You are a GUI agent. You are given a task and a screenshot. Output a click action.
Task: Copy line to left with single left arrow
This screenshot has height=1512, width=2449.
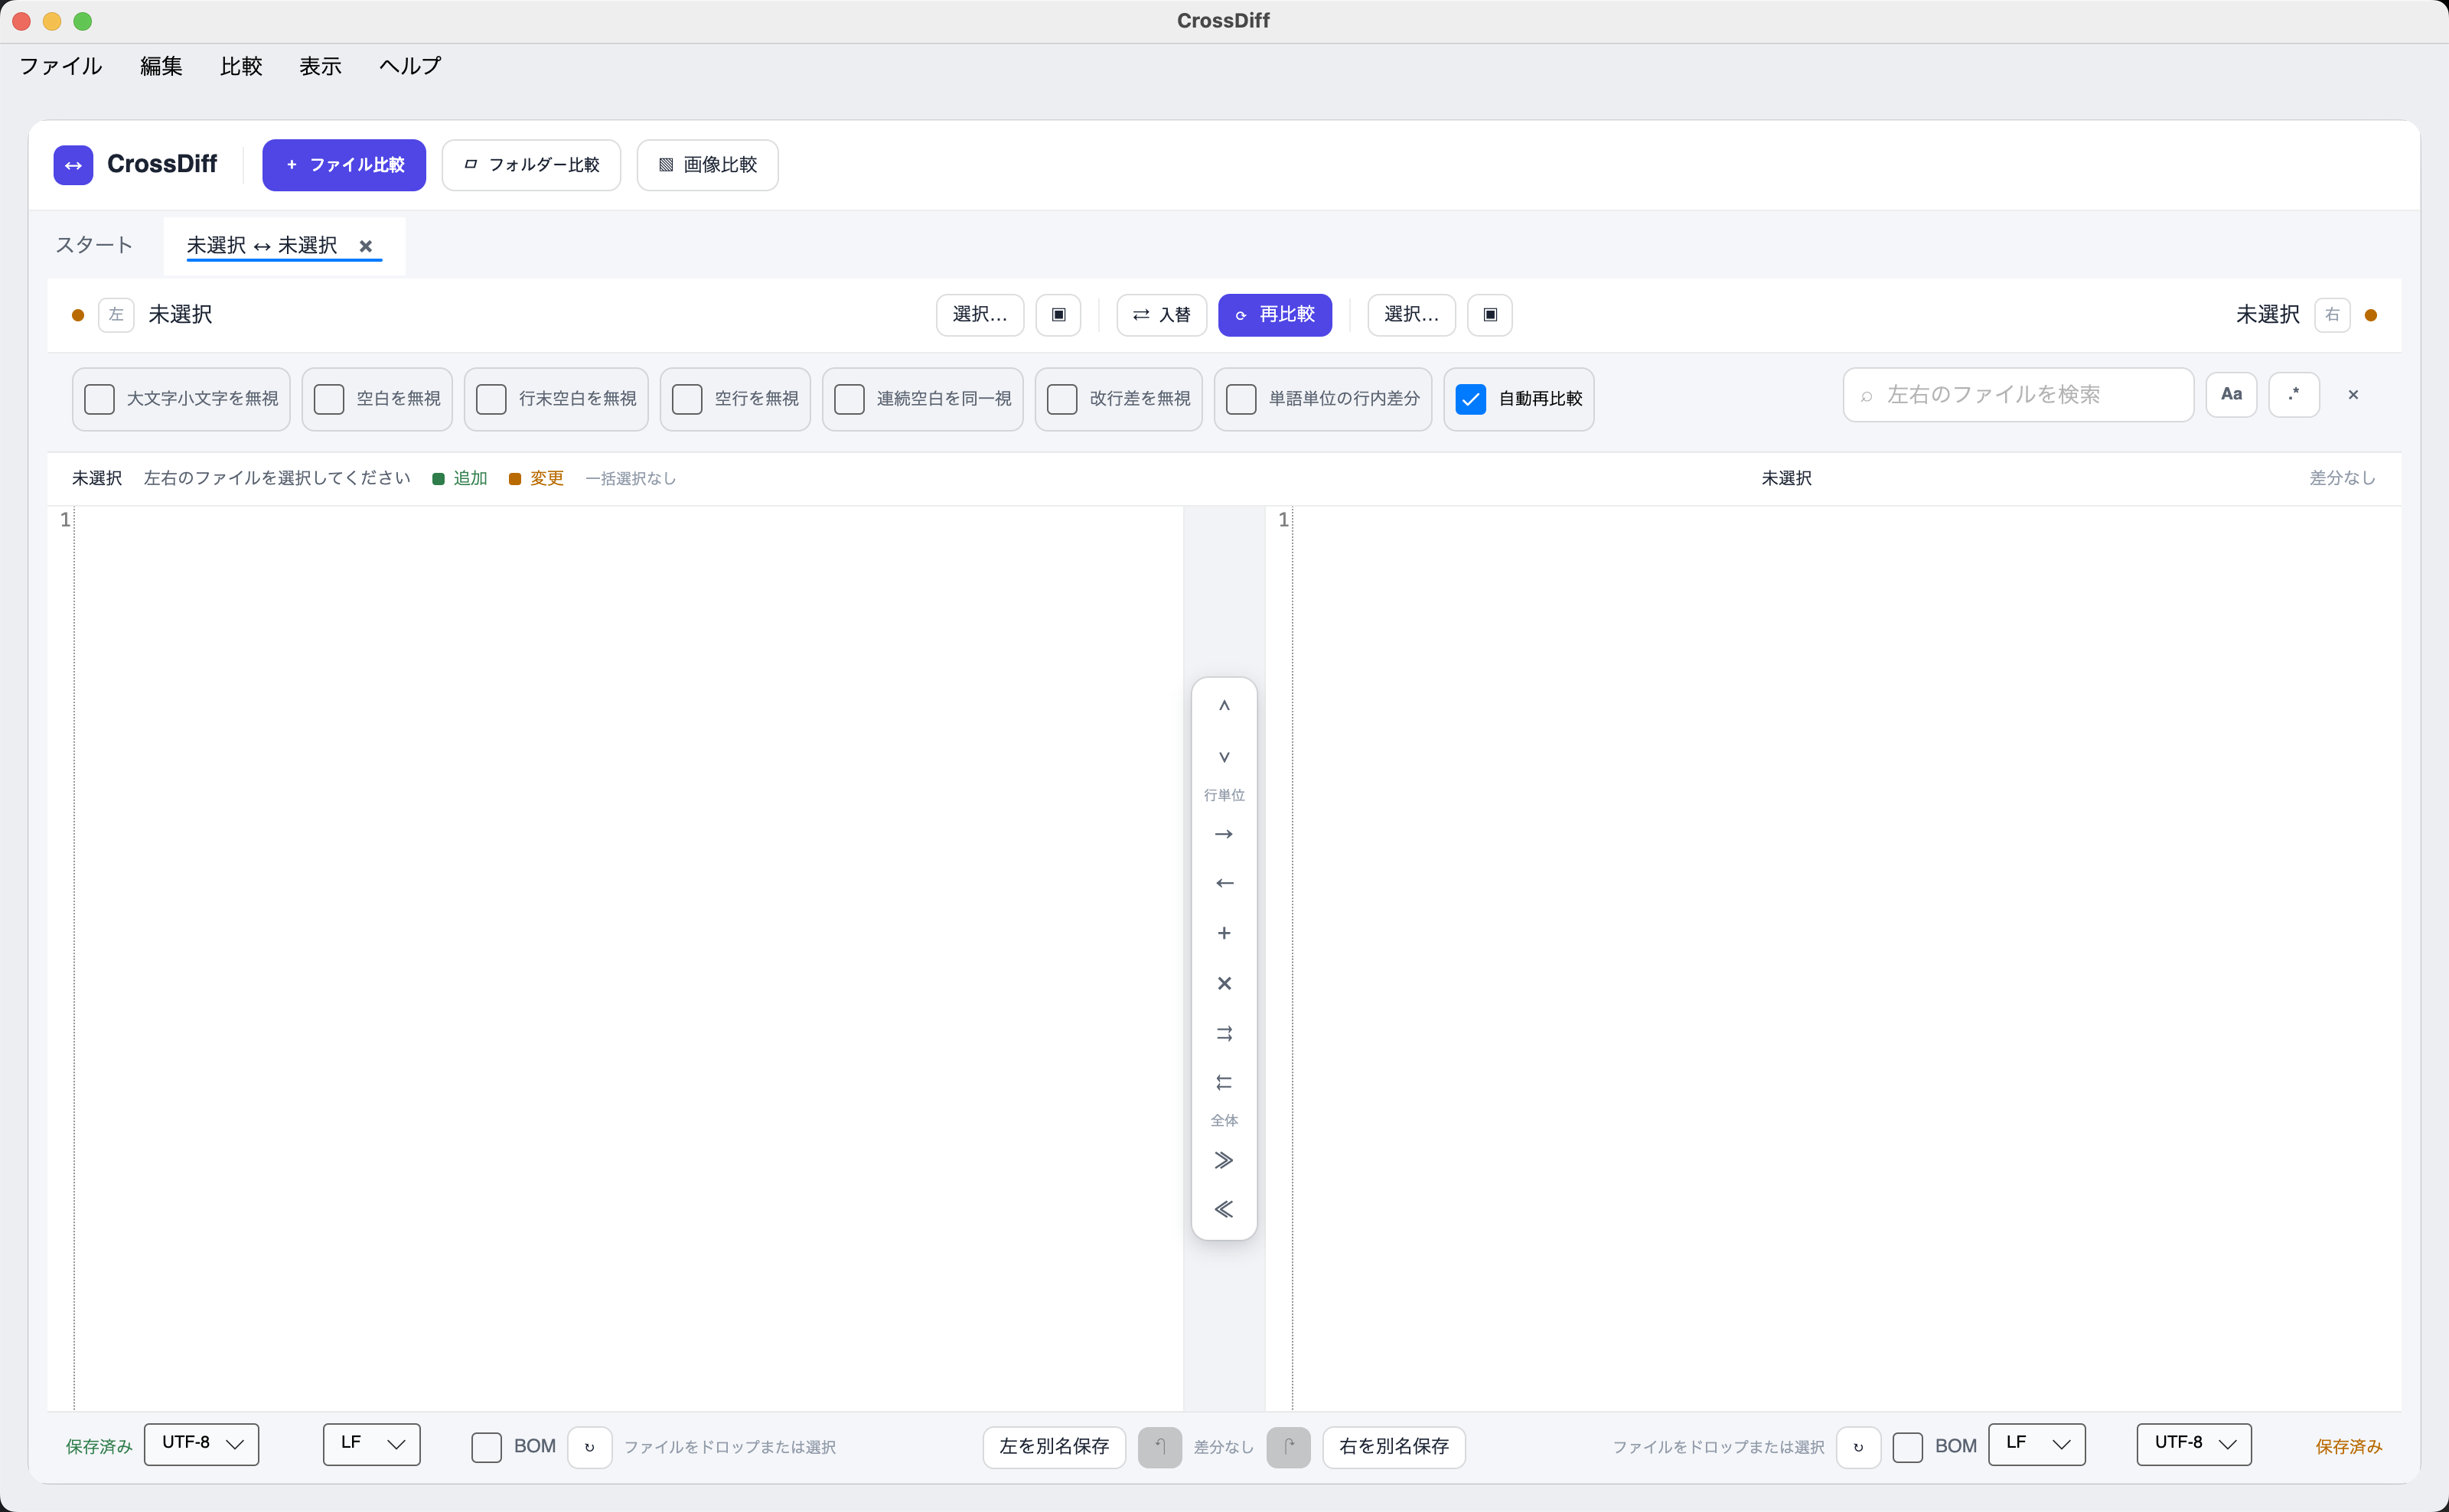click(1224, 883)
